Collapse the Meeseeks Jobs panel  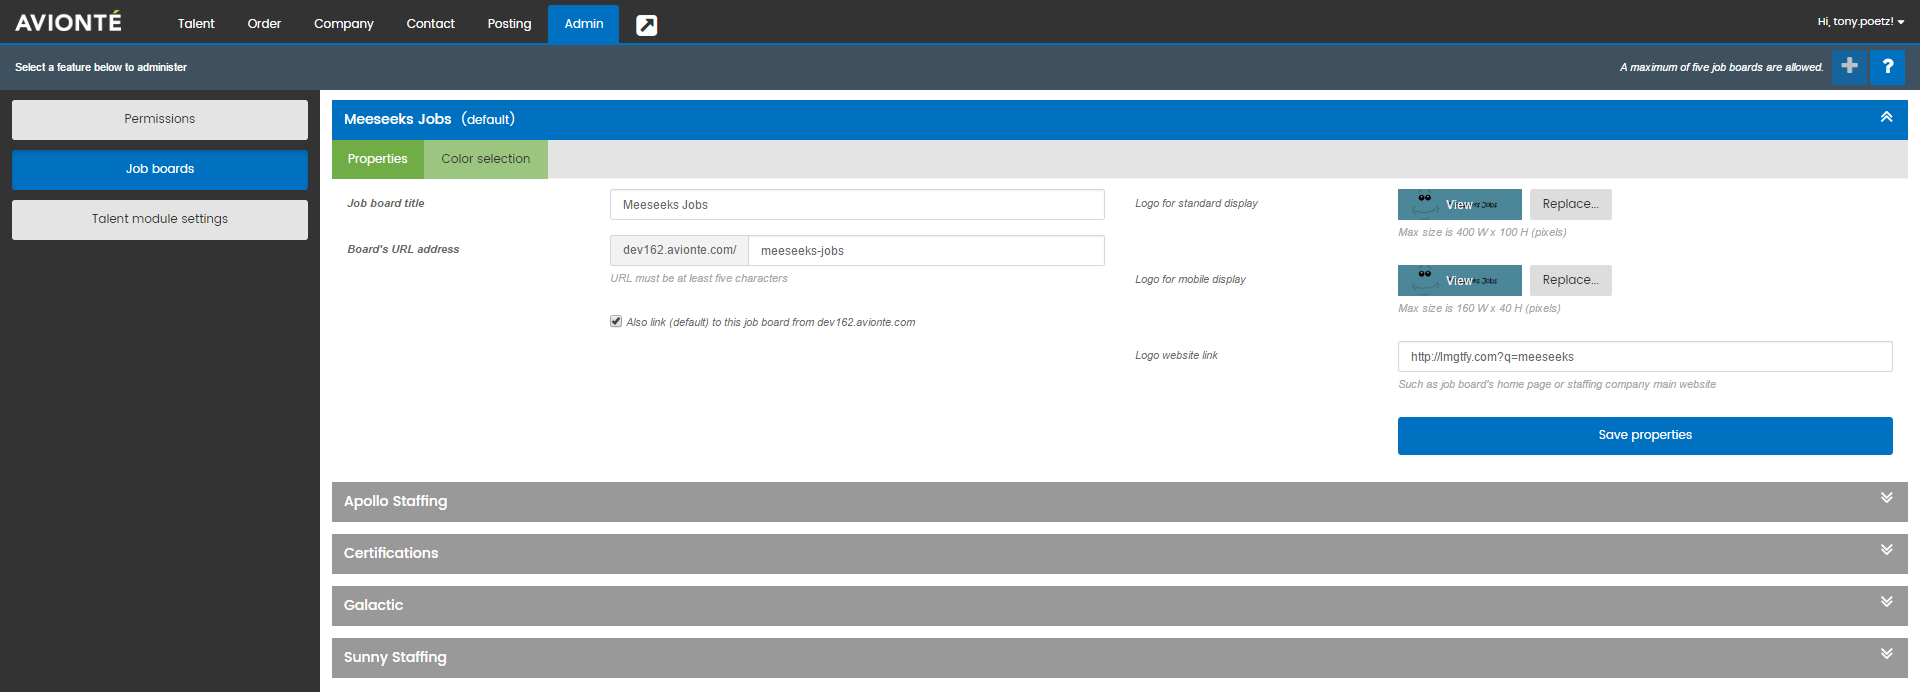tap(1886, 118)
